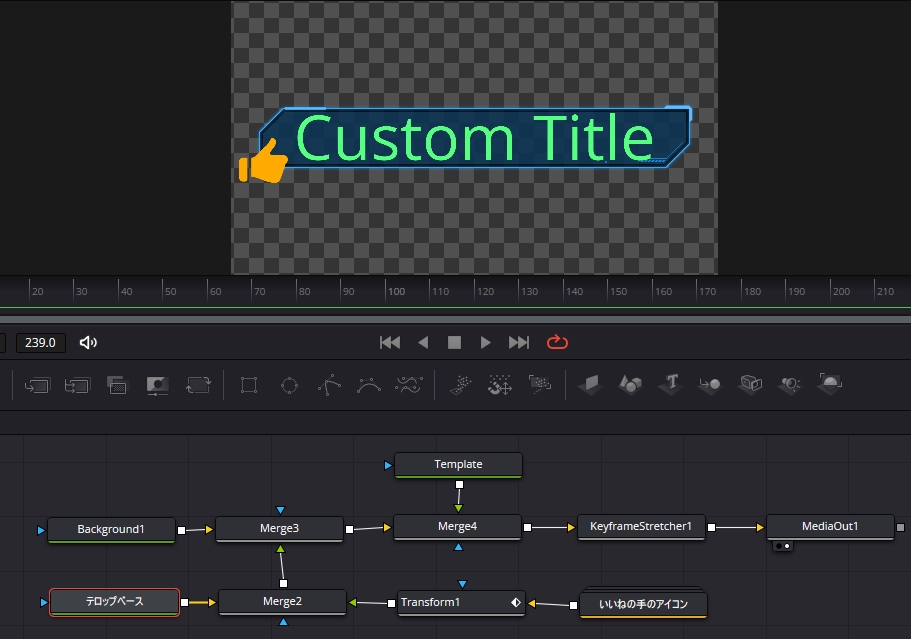Click the current frame field showing 239.0
The height and width of the screenshot is (639, 911).
pos(40,343)
